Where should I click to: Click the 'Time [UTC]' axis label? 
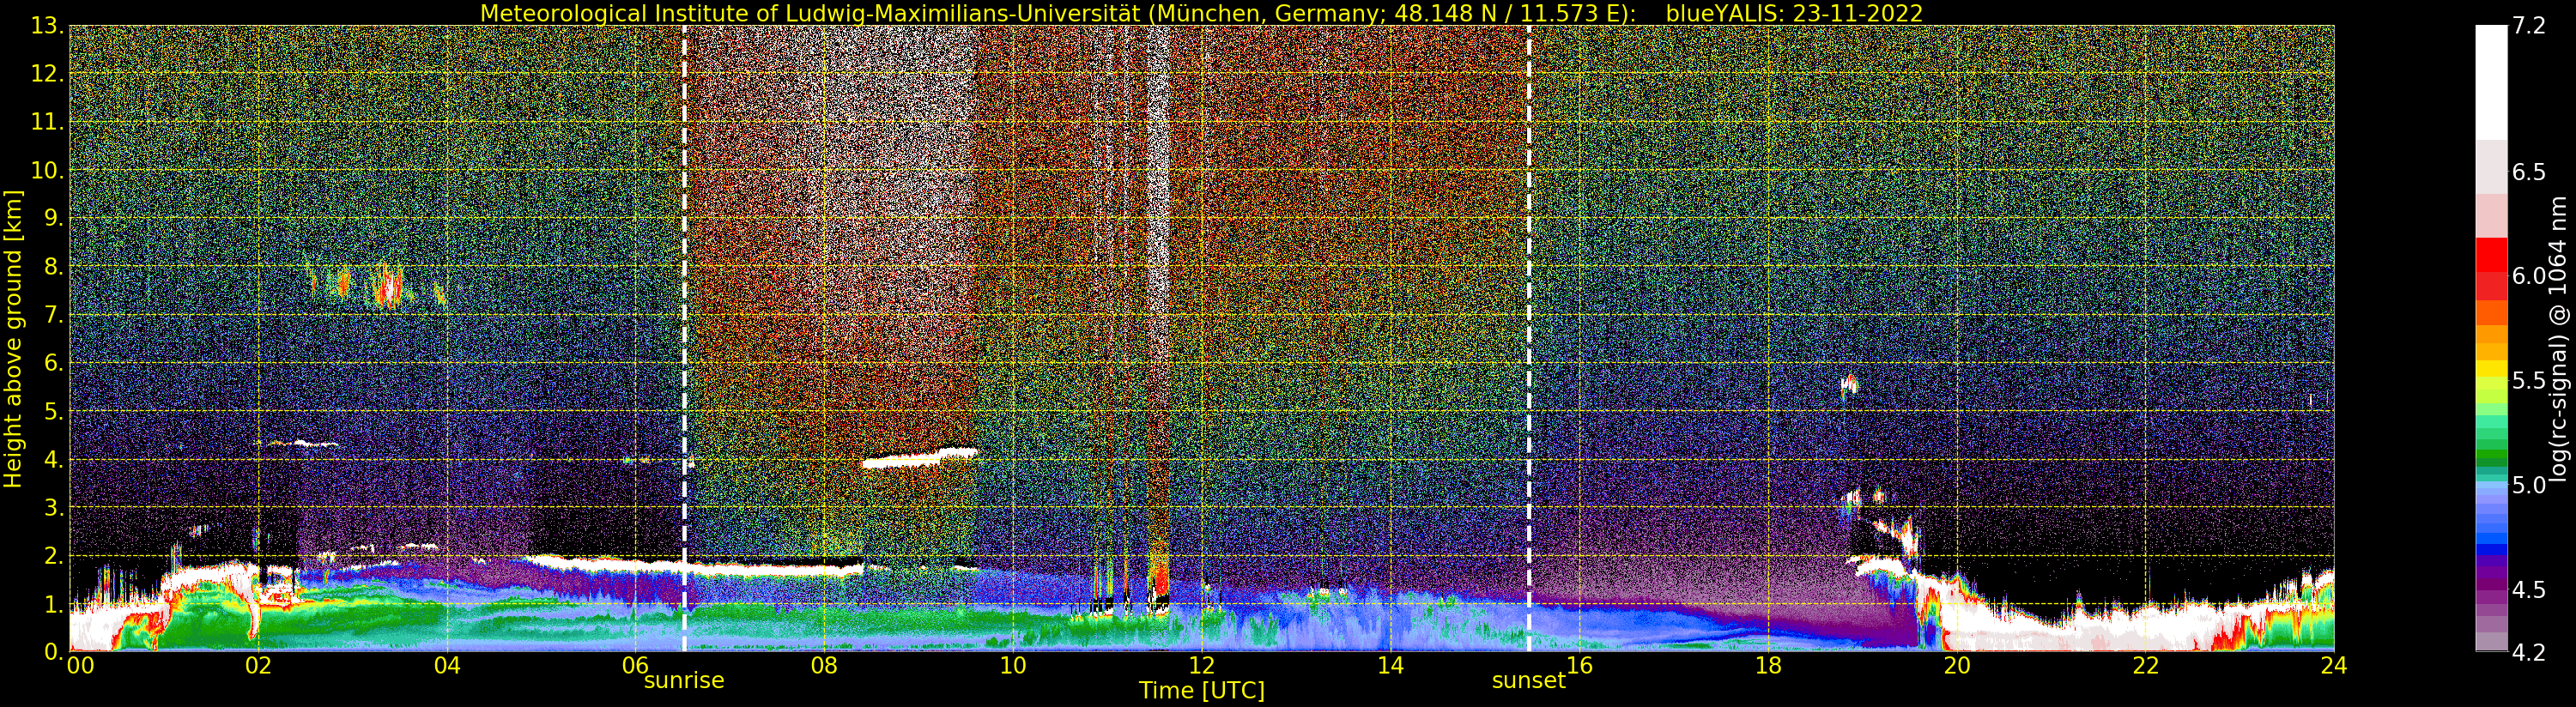(1201, 690)
